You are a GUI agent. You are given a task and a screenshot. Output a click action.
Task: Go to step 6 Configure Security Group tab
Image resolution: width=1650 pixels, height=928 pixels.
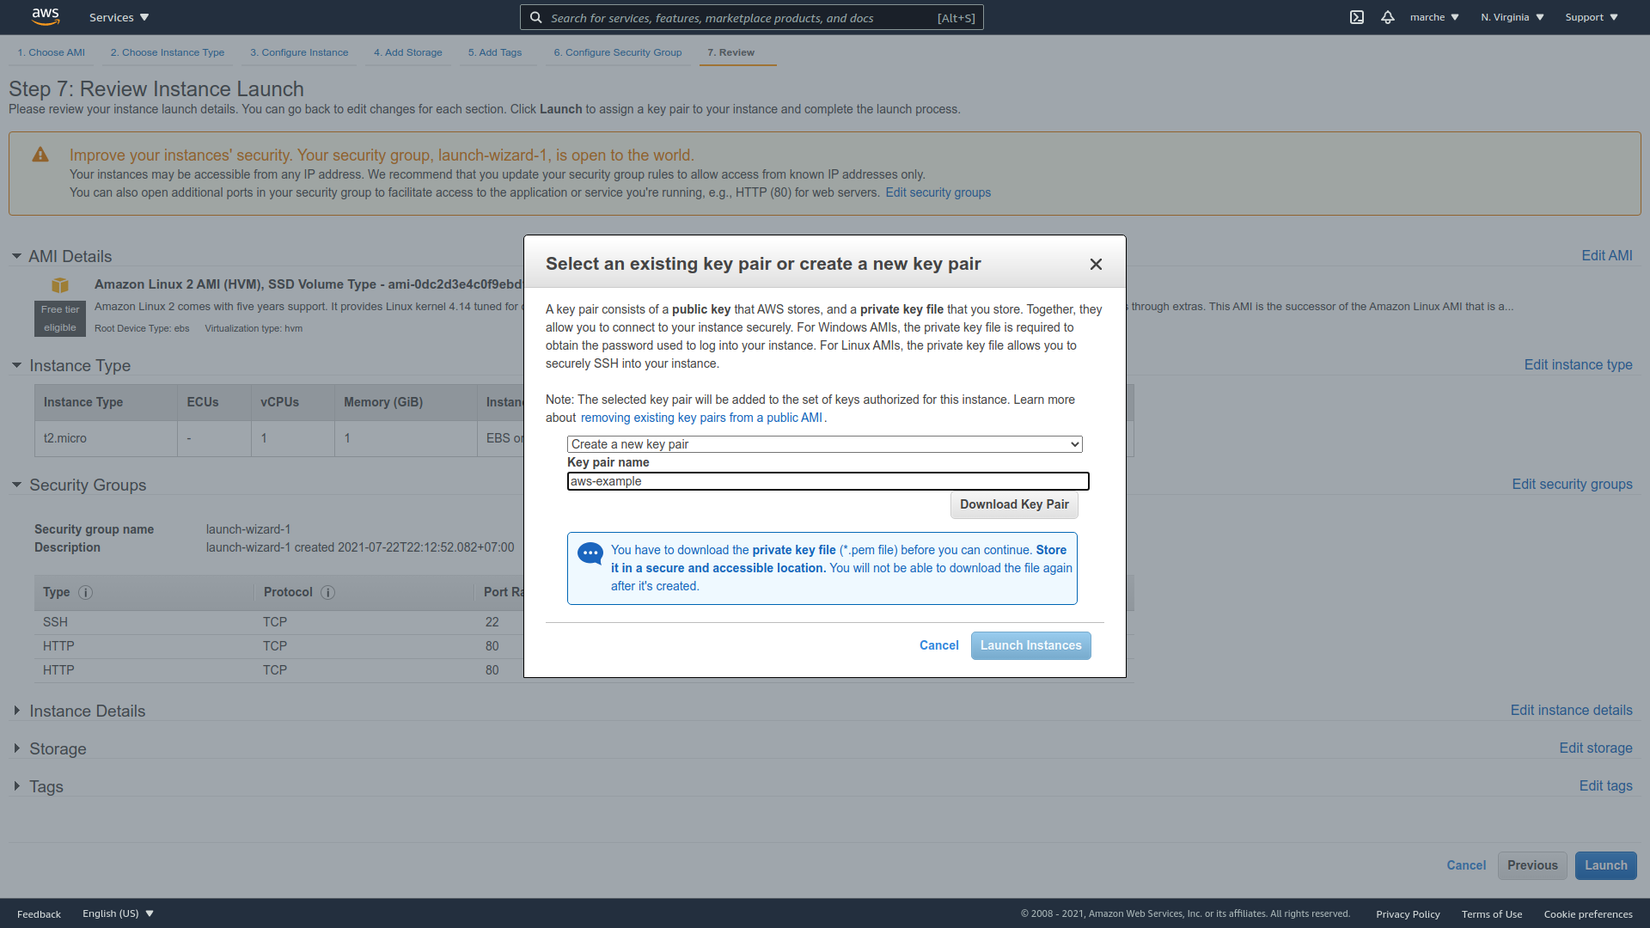618,52
